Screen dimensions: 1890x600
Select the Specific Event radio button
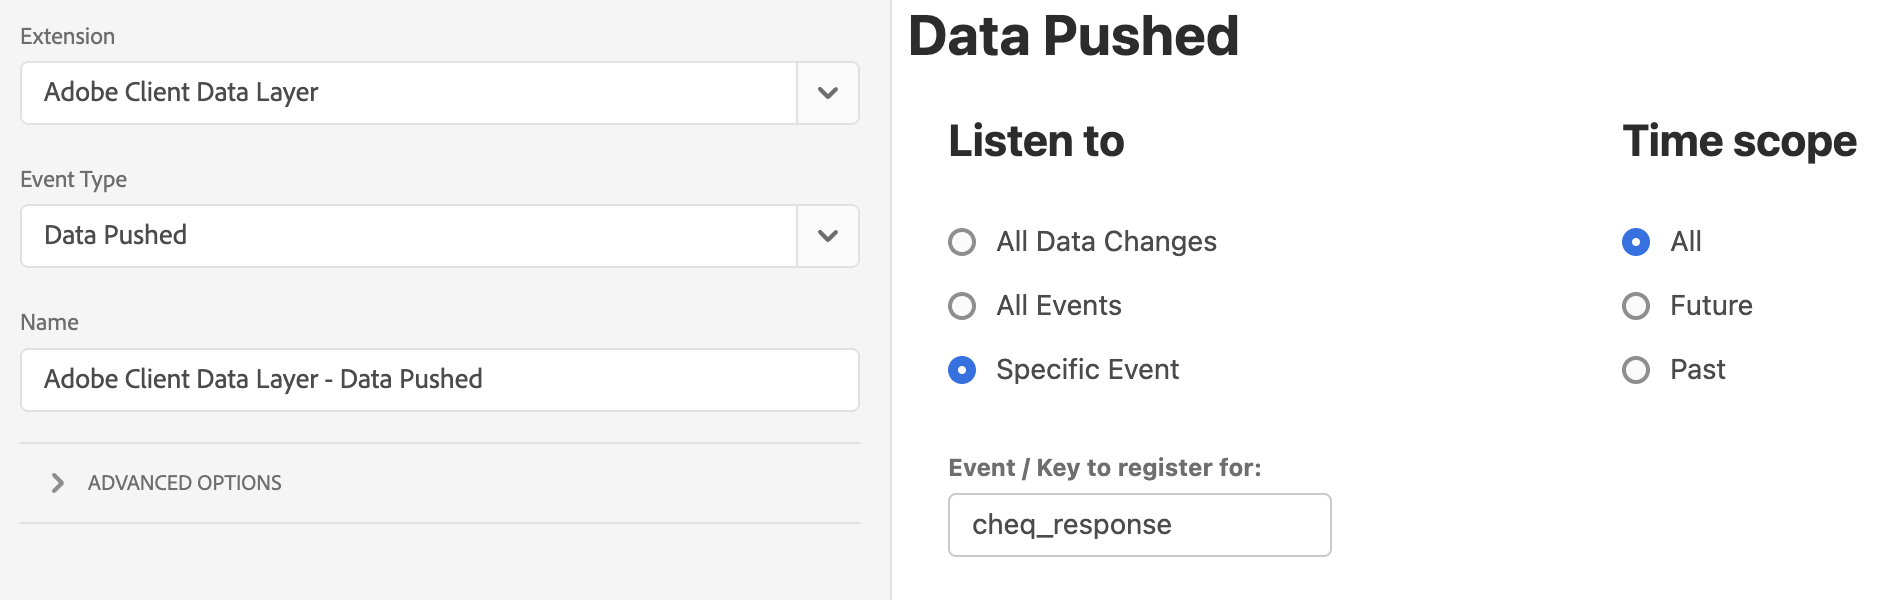[962, 370]
